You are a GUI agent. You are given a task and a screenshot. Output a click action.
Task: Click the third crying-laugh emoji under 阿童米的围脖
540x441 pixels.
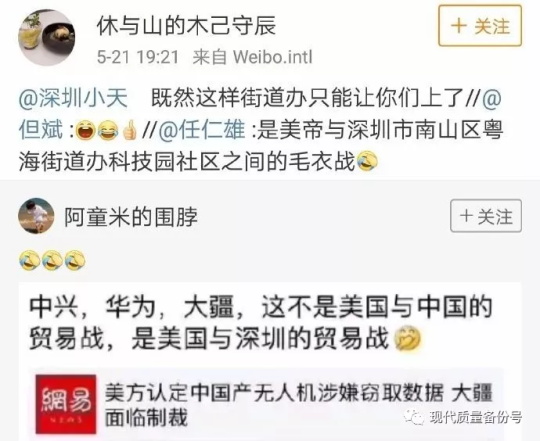point(75,260)
